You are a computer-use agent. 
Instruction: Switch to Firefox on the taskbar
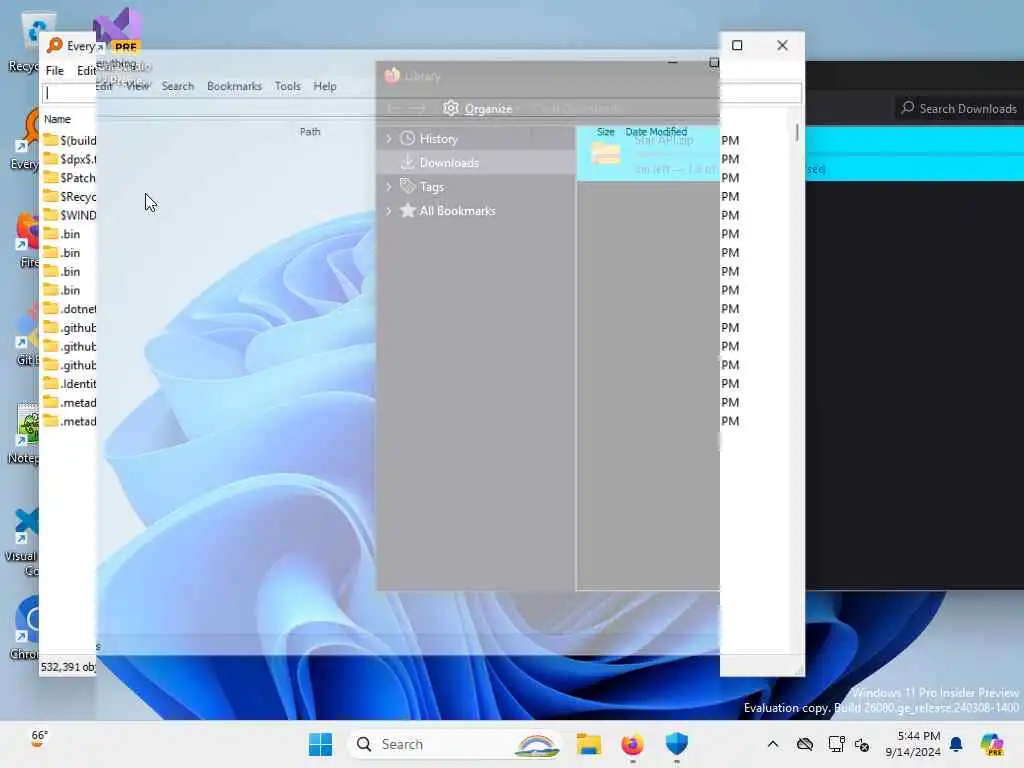632,744
